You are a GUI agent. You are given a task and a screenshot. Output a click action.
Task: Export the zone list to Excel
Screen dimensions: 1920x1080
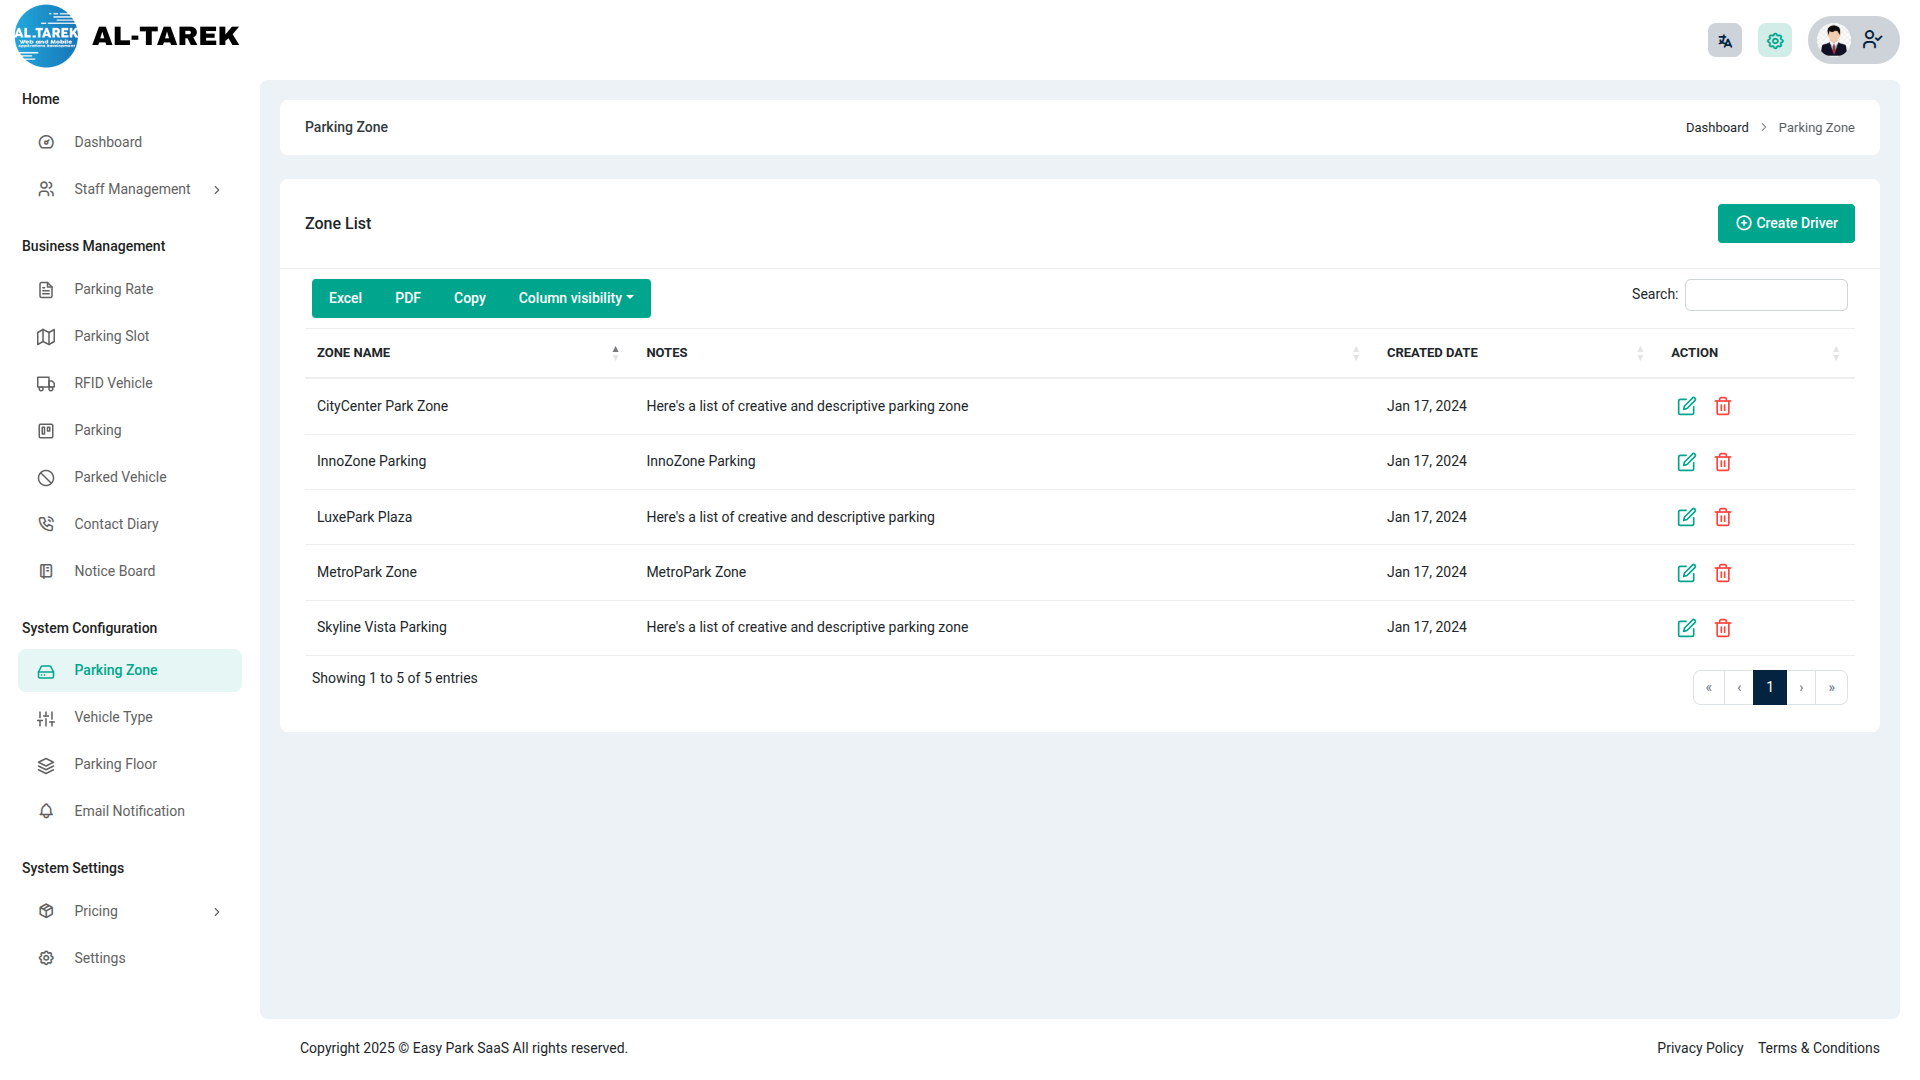(x=345, y=298)
